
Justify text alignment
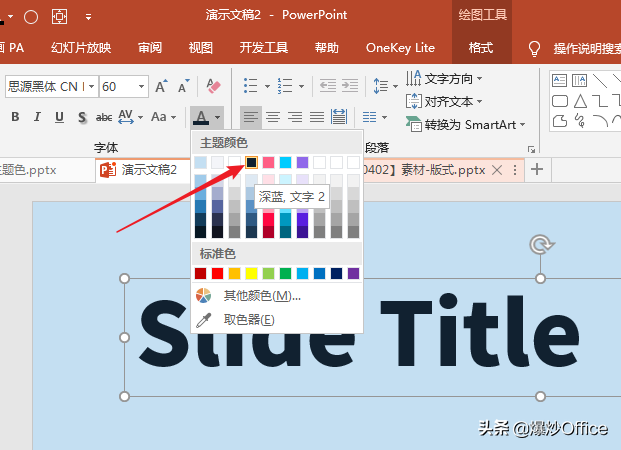point(317,117)
